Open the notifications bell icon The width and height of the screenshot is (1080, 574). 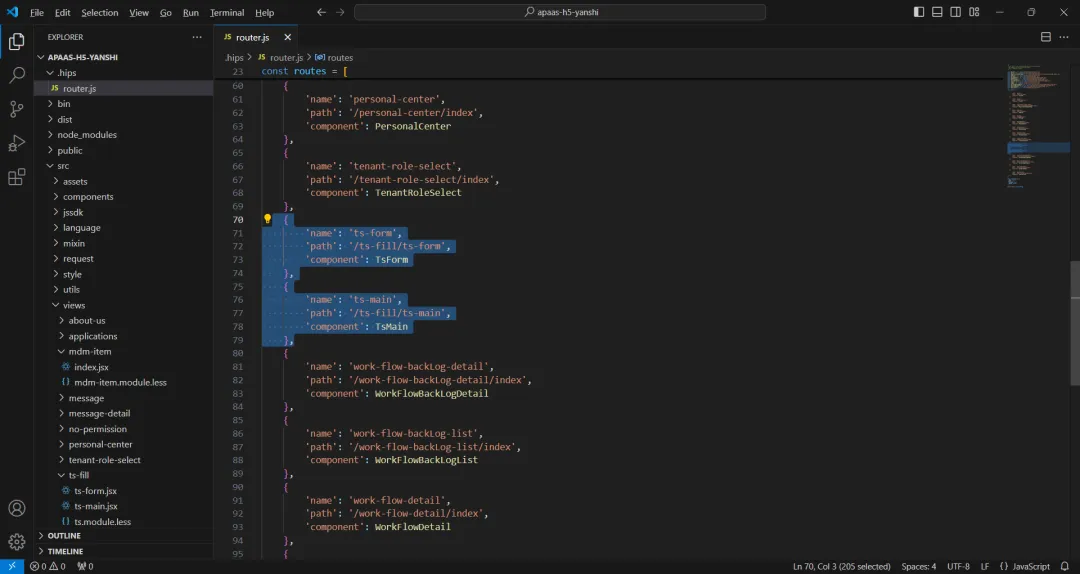pos(1065,566)
